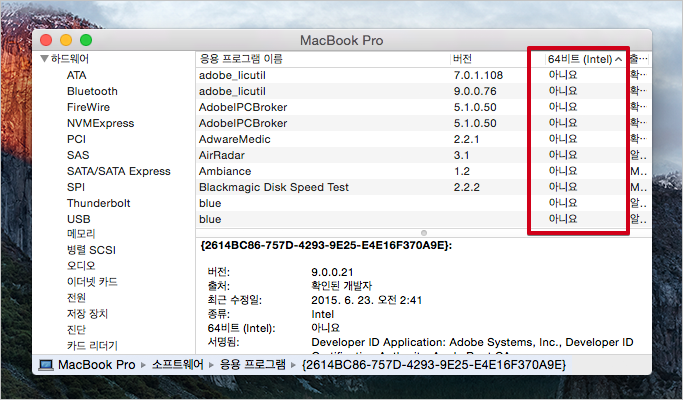
Task: Click version value 9.0.0.21 in details
Action: pos(332,272)
